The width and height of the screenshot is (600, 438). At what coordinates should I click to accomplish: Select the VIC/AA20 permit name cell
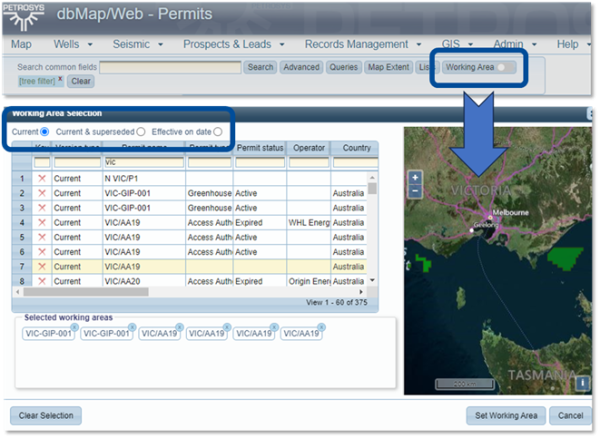click(144, 281)
